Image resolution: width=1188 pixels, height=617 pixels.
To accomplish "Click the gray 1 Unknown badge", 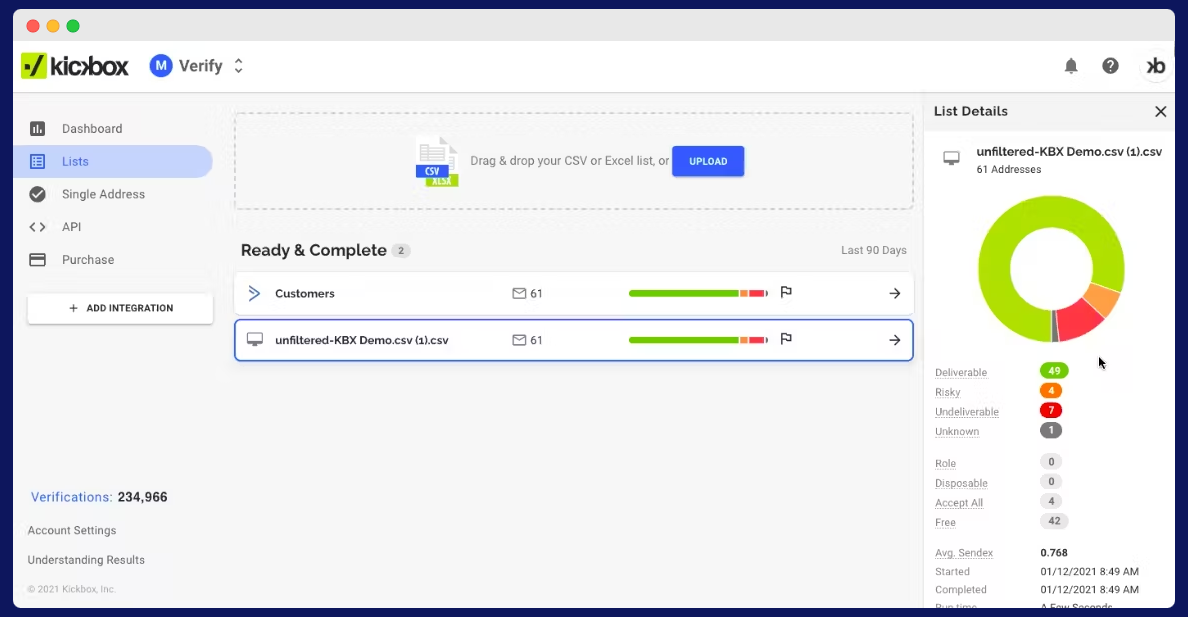I will 1051,430.
